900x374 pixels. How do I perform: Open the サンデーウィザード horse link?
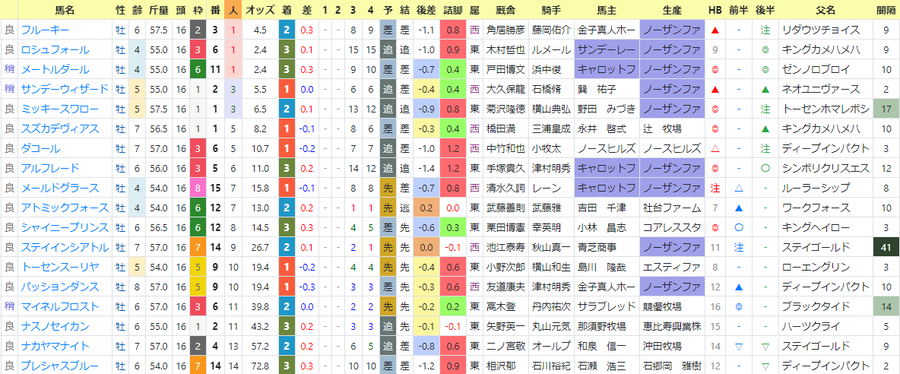[x=64, y=89]
